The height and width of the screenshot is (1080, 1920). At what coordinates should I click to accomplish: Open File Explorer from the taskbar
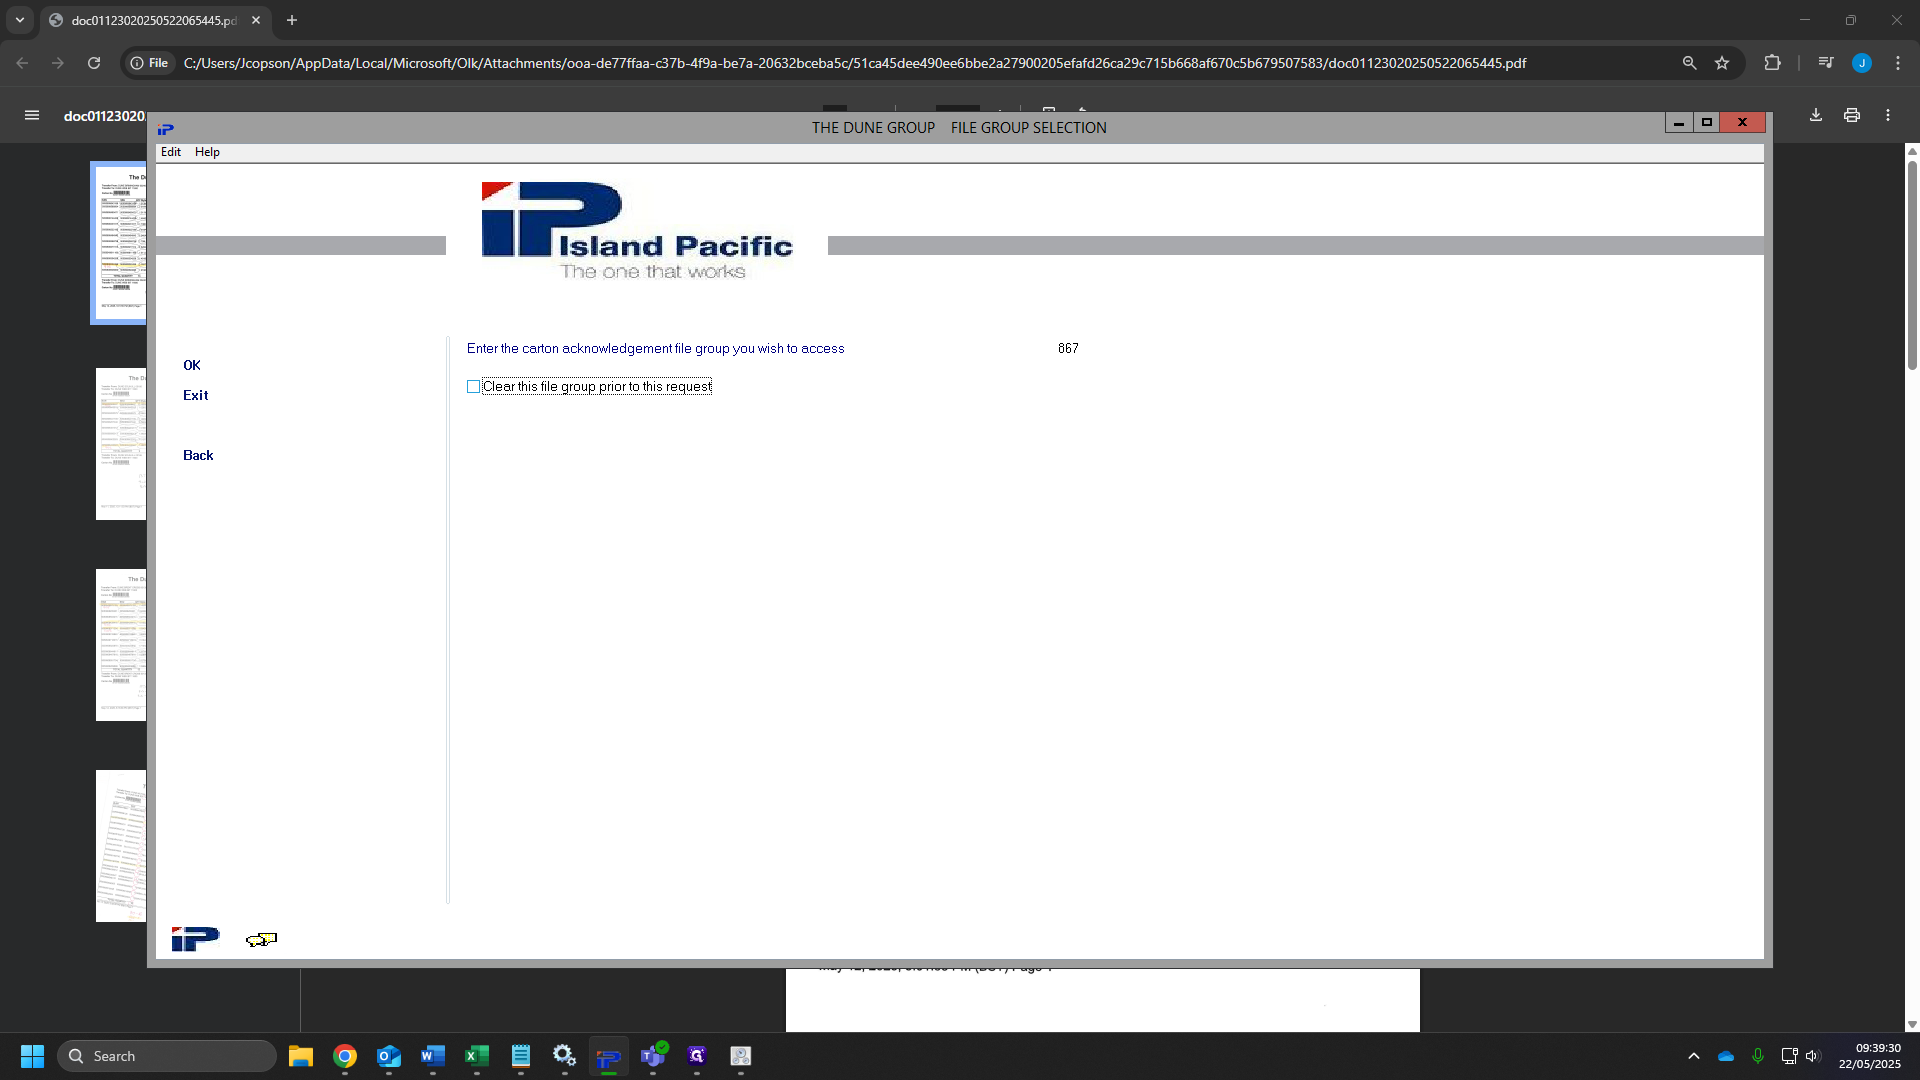point(301,1056)
